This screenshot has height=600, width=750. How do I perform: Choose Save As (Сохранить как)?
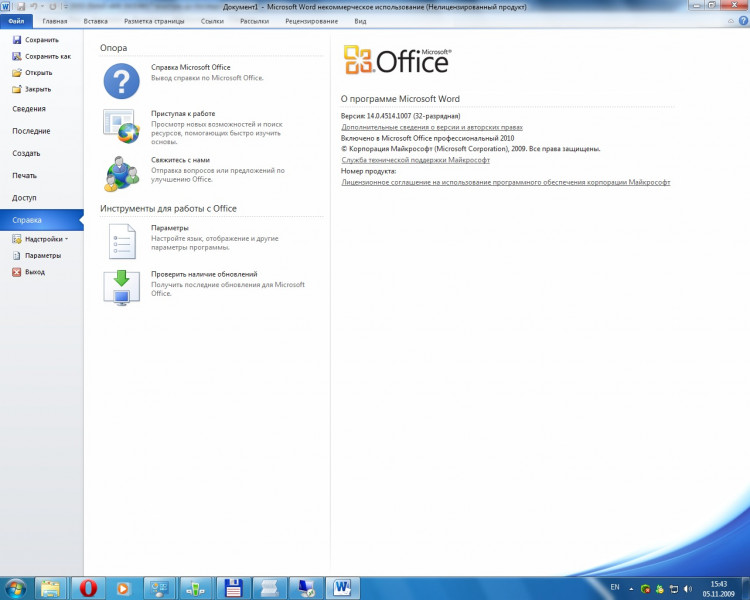tap(42, 56)
